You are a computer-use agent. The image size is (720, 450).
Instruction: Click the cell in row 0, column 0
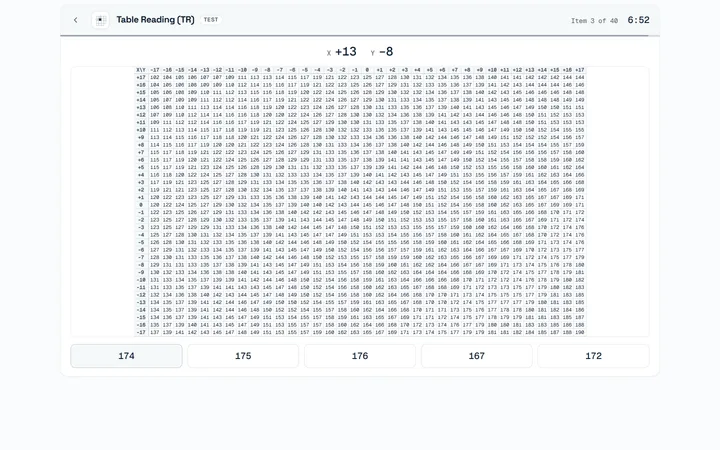(367, 205)
